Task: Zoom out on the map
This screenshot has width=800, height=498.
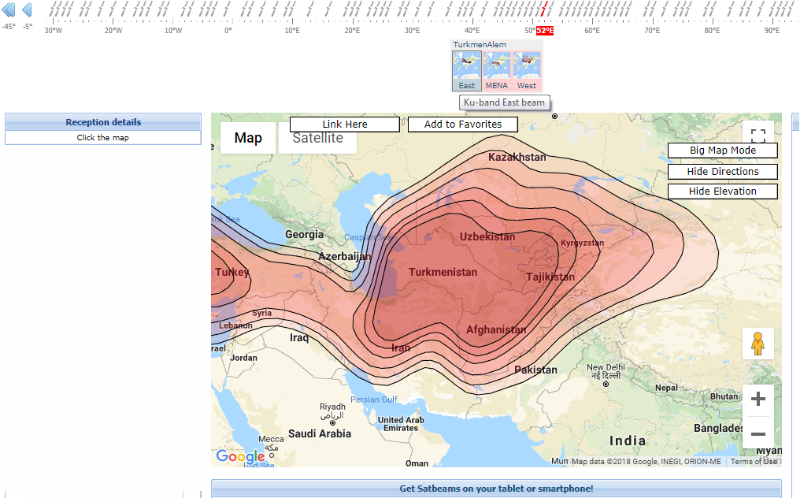Action: 758,434
